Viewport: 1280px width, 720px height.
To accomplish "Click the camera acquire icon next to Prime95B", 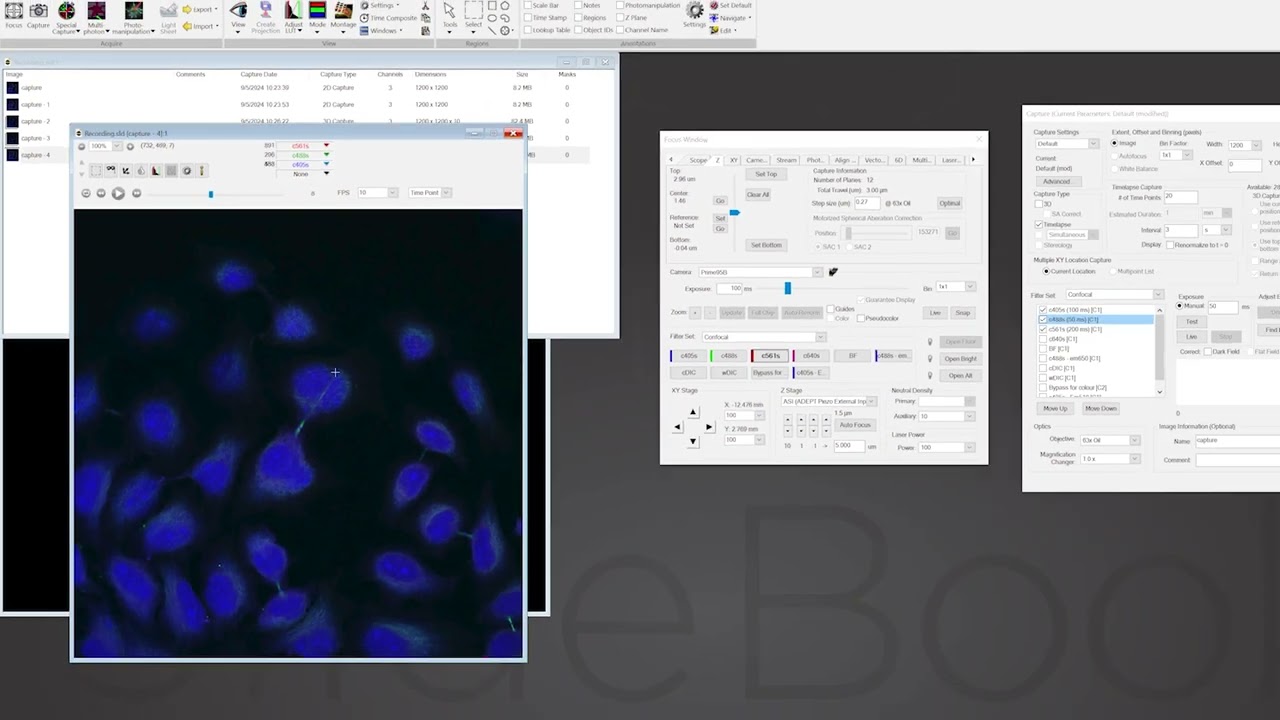I will point(833,272).
